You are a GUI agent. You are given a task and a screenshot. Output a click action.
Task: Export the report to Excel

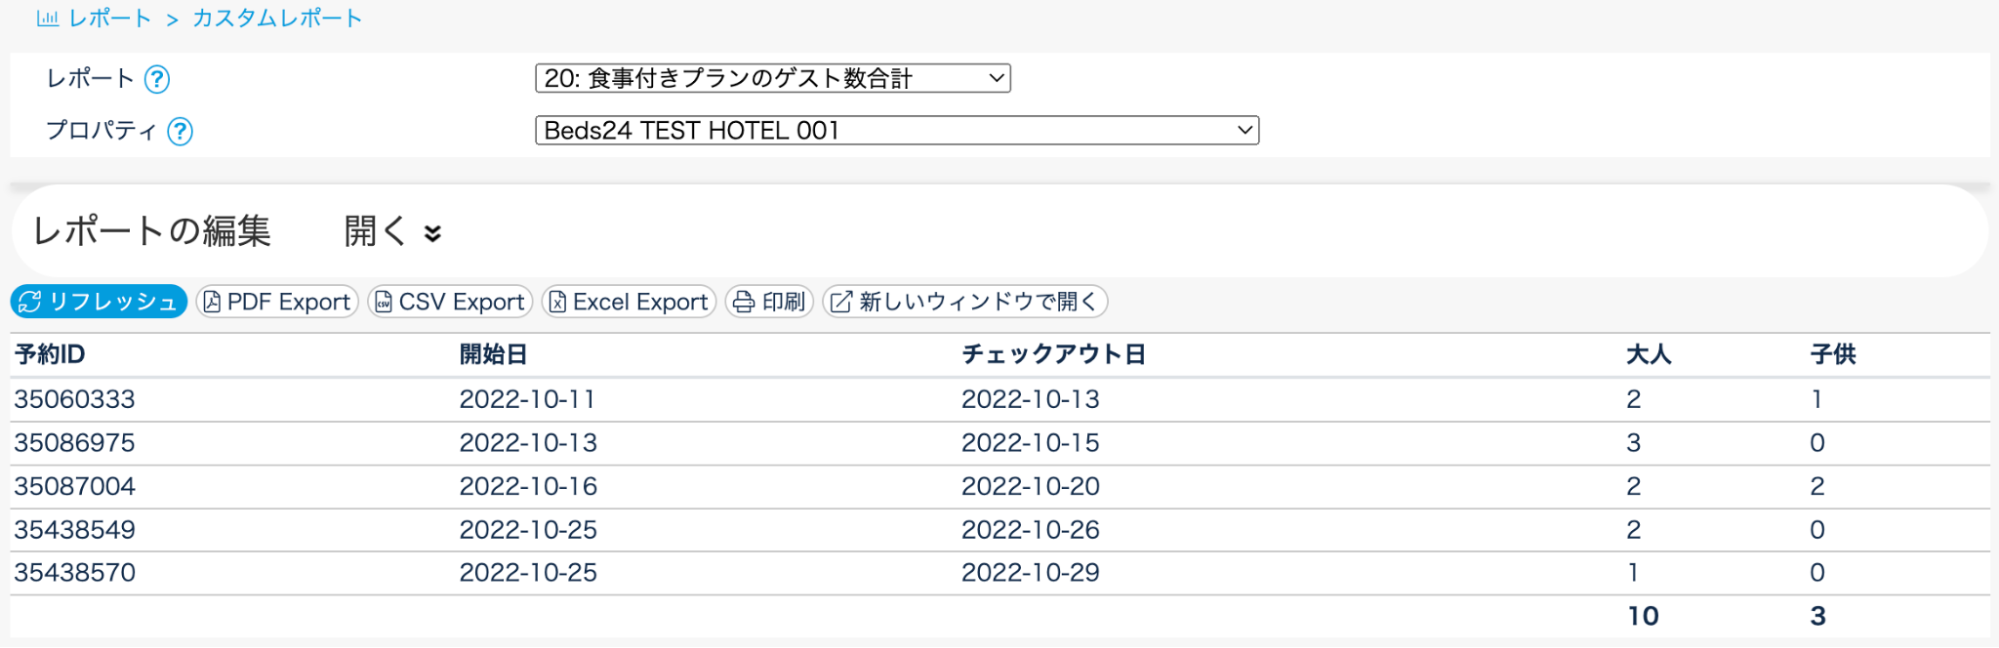click(629, 302)
